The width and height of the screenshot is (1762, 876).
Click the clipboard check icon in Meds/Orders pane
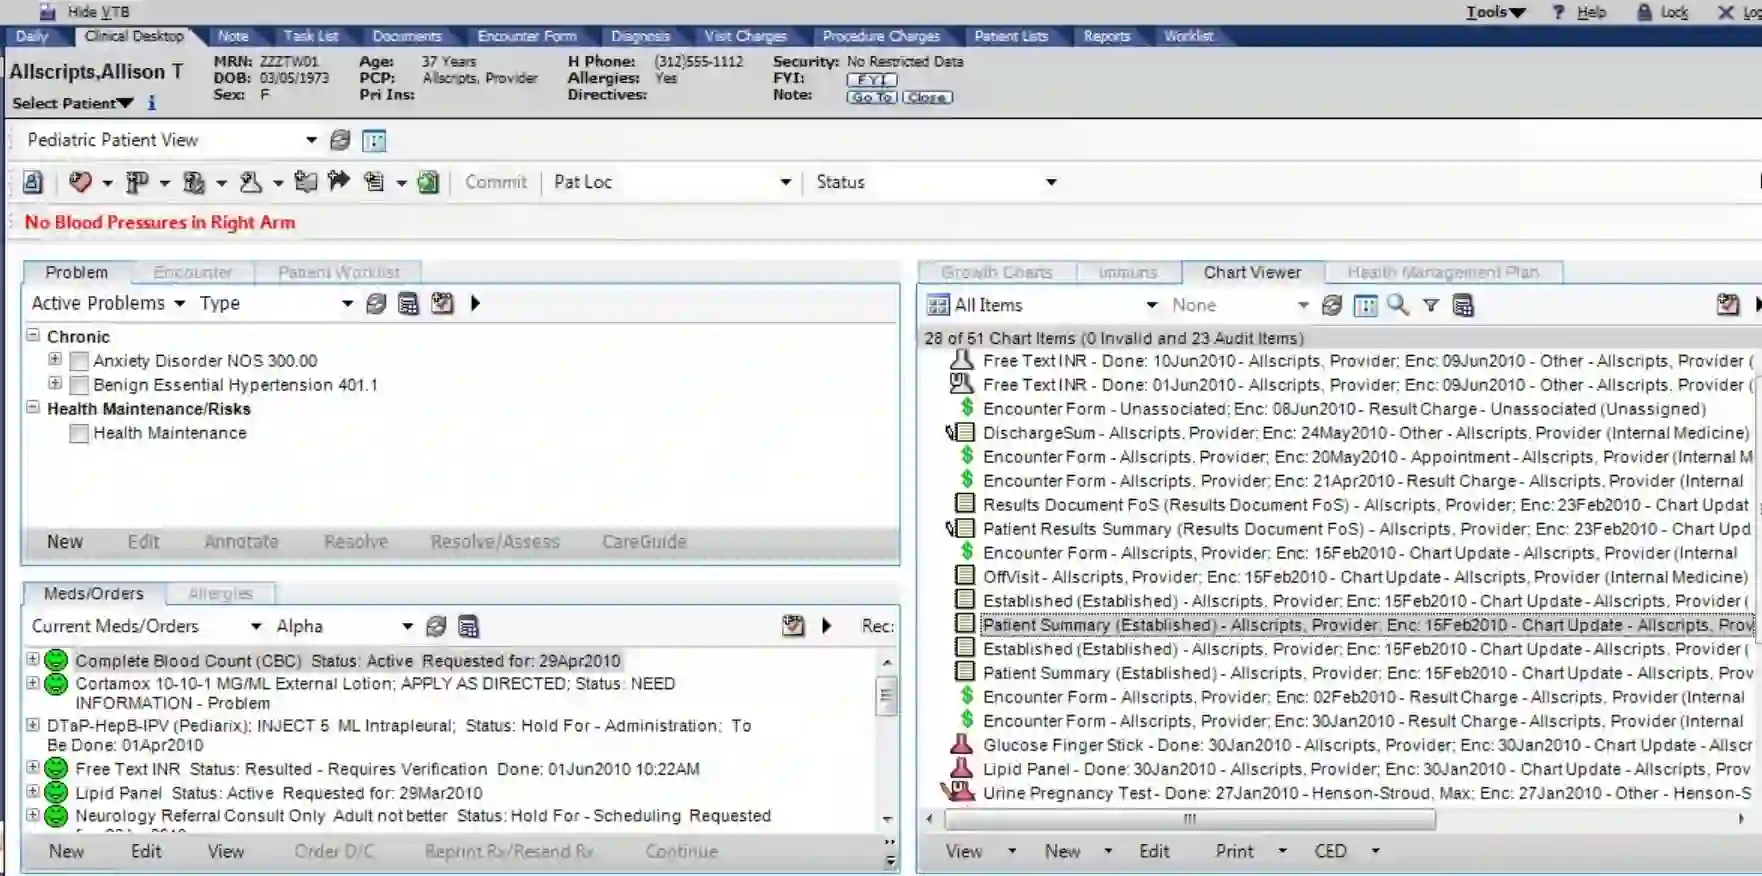pos(793,626)
